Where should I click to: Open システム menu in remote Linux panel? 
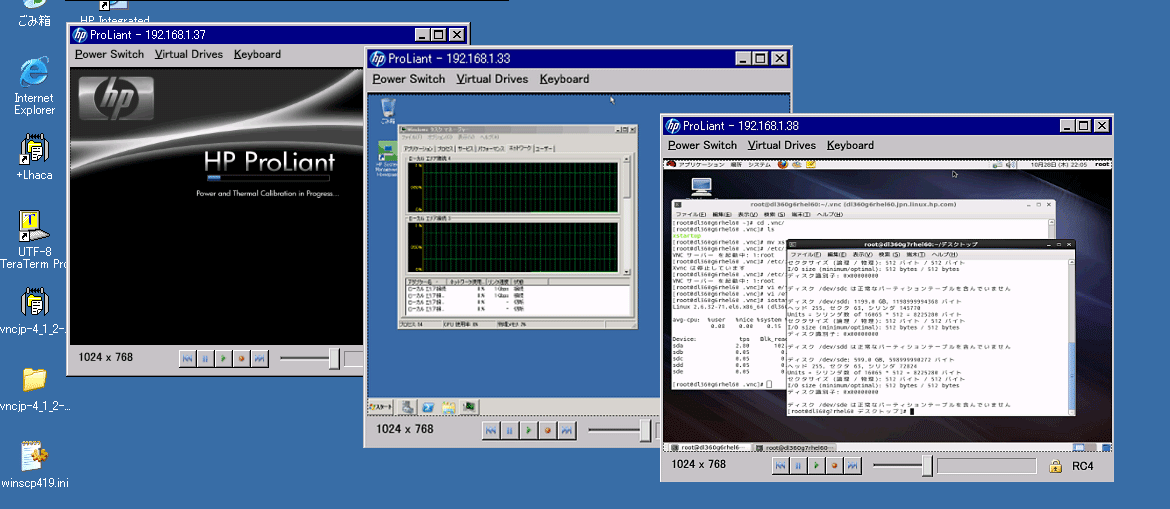pos(760,164)
